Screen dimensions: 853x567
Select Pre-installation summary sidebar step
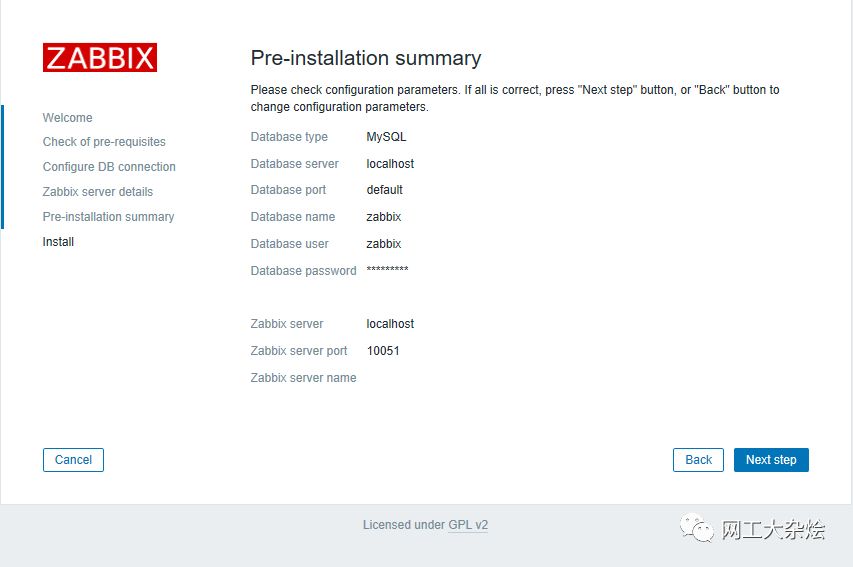point(108,217)
